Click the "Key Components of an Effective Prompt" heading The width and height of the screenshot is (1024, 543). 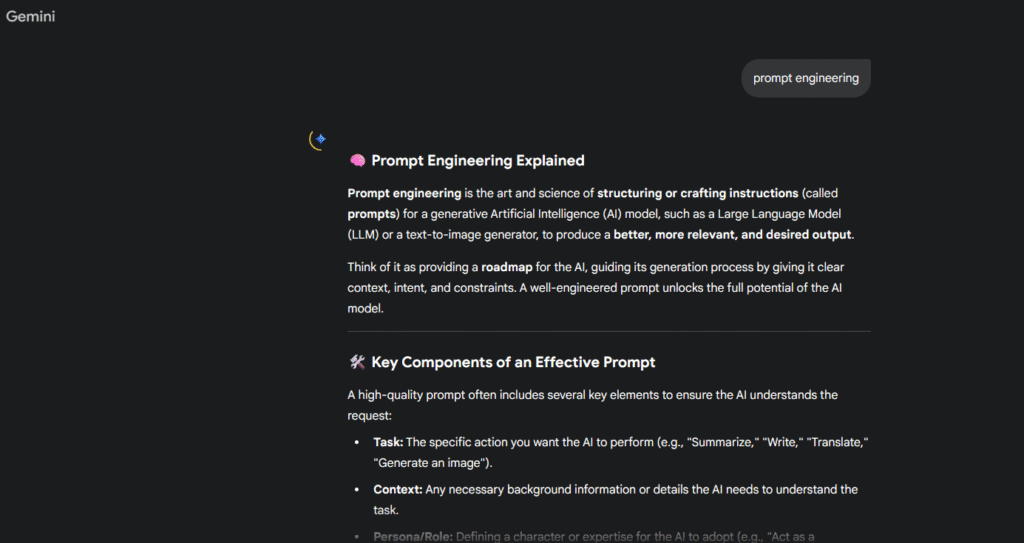pyautogui.click(x=513, y=362)
